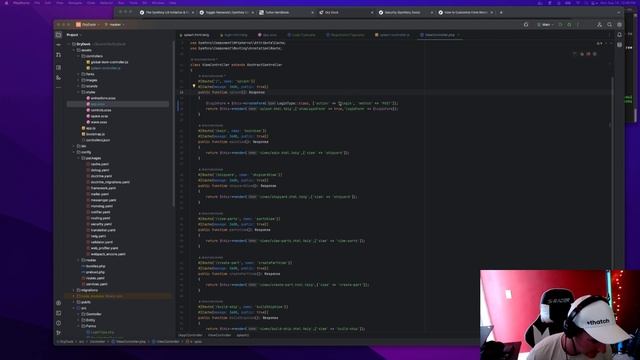Image resolution: width=640 pixels, height=360 pixels.
Task: Click inside splash function code line
Action: pyautogui.click(x=302, y=103)
